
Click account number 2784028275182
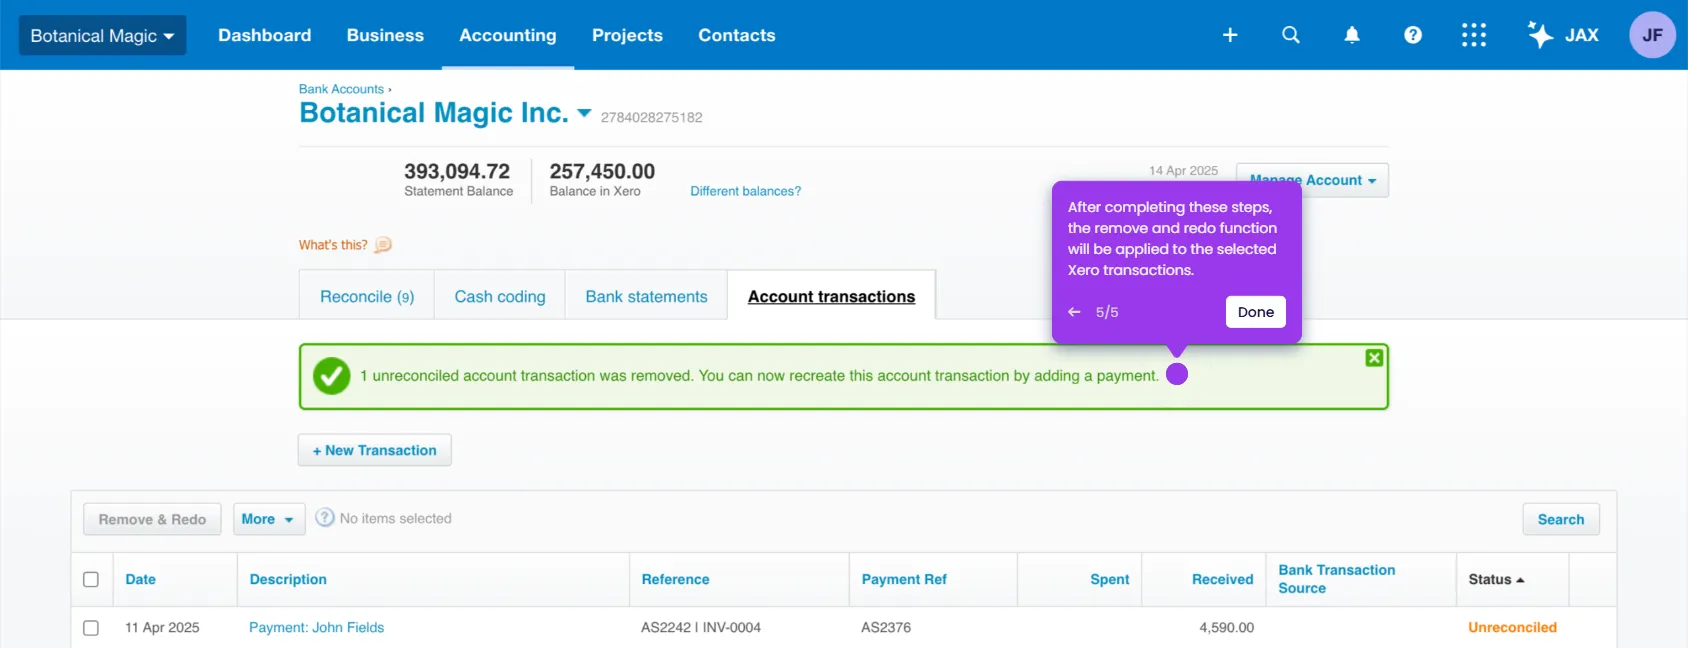point(651,117)
